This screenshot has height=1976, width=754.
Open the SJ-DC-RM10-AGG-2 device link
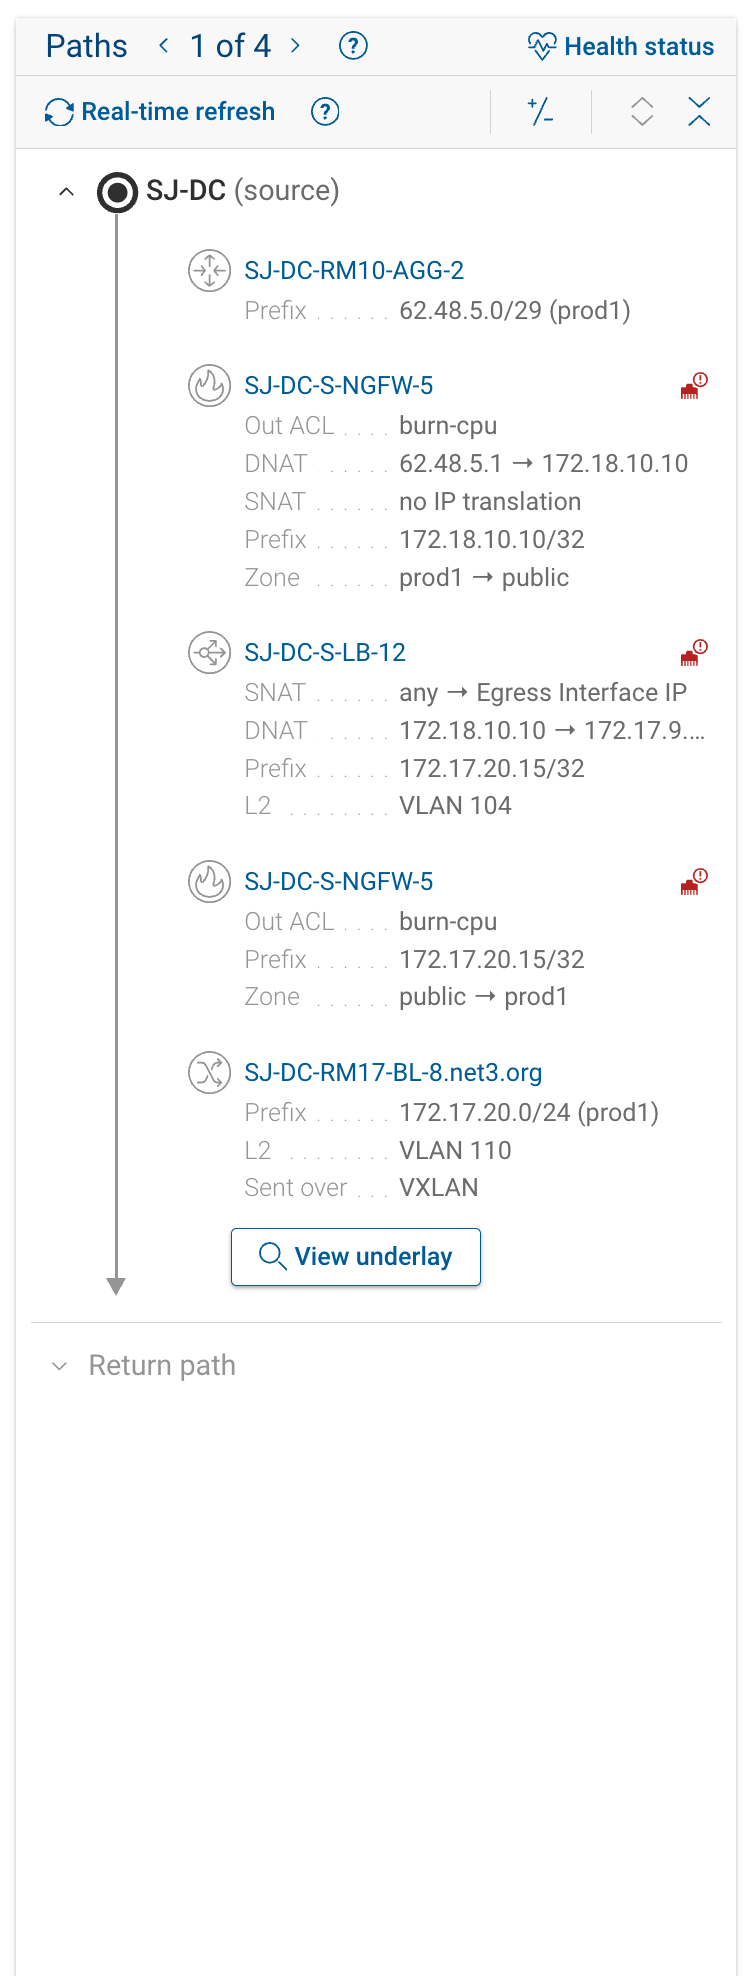[354, 271]
